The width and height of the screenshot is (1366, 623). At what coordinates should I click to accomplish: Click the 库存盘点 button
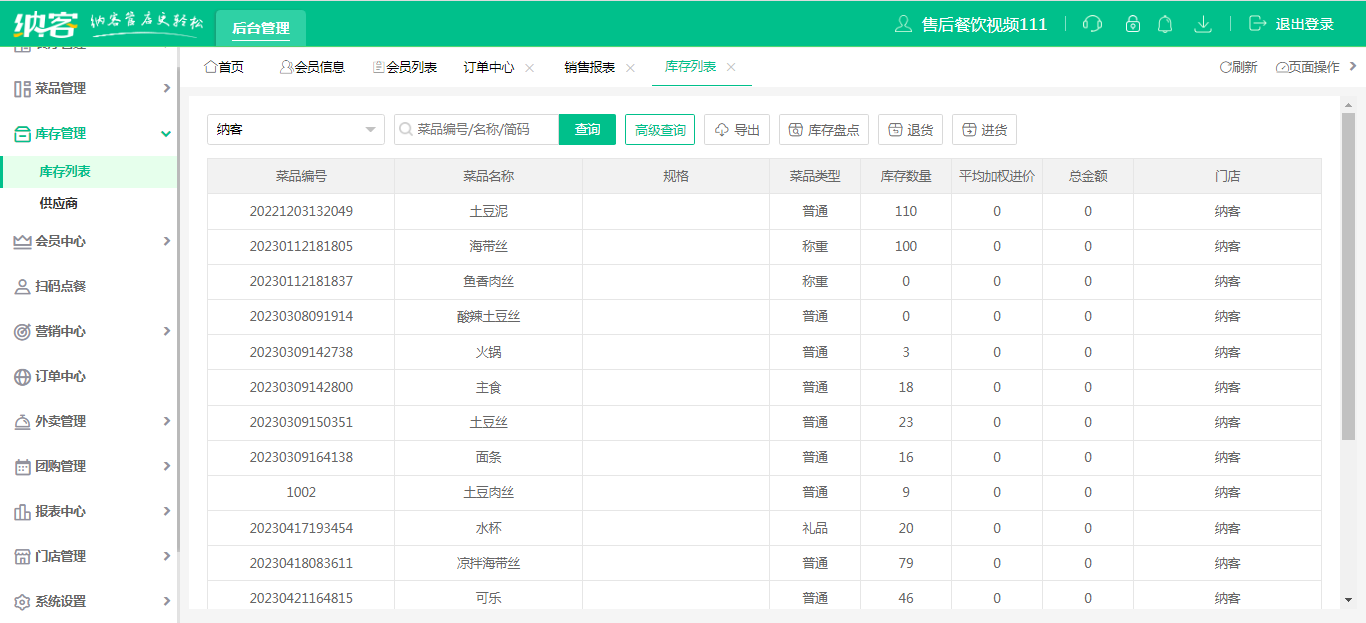point(823,130)
